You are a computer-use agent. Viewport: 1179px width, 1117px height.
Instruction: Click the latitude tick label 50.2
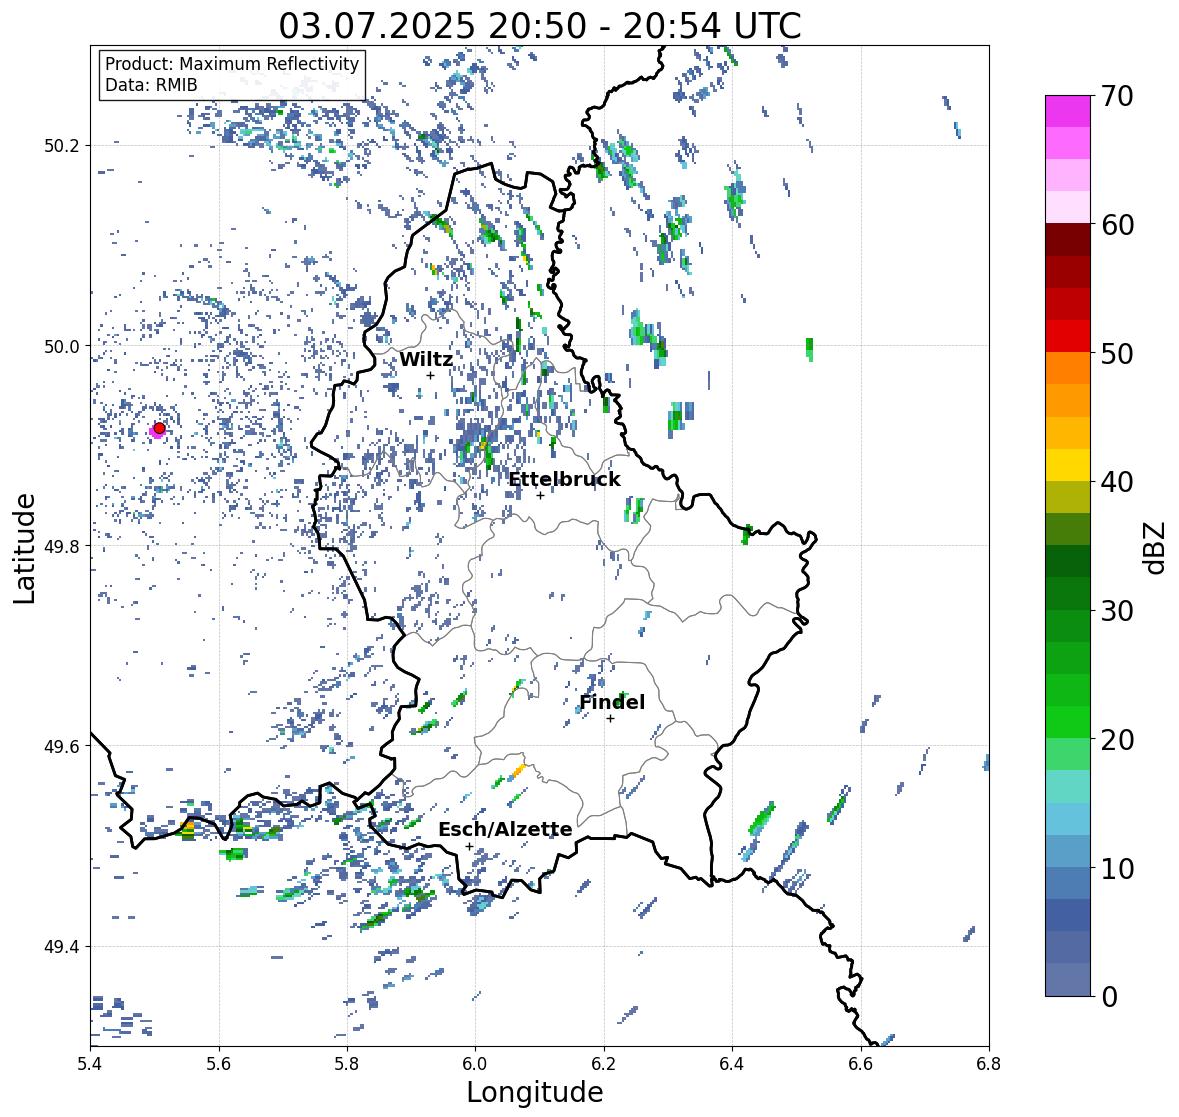(62, 146)
